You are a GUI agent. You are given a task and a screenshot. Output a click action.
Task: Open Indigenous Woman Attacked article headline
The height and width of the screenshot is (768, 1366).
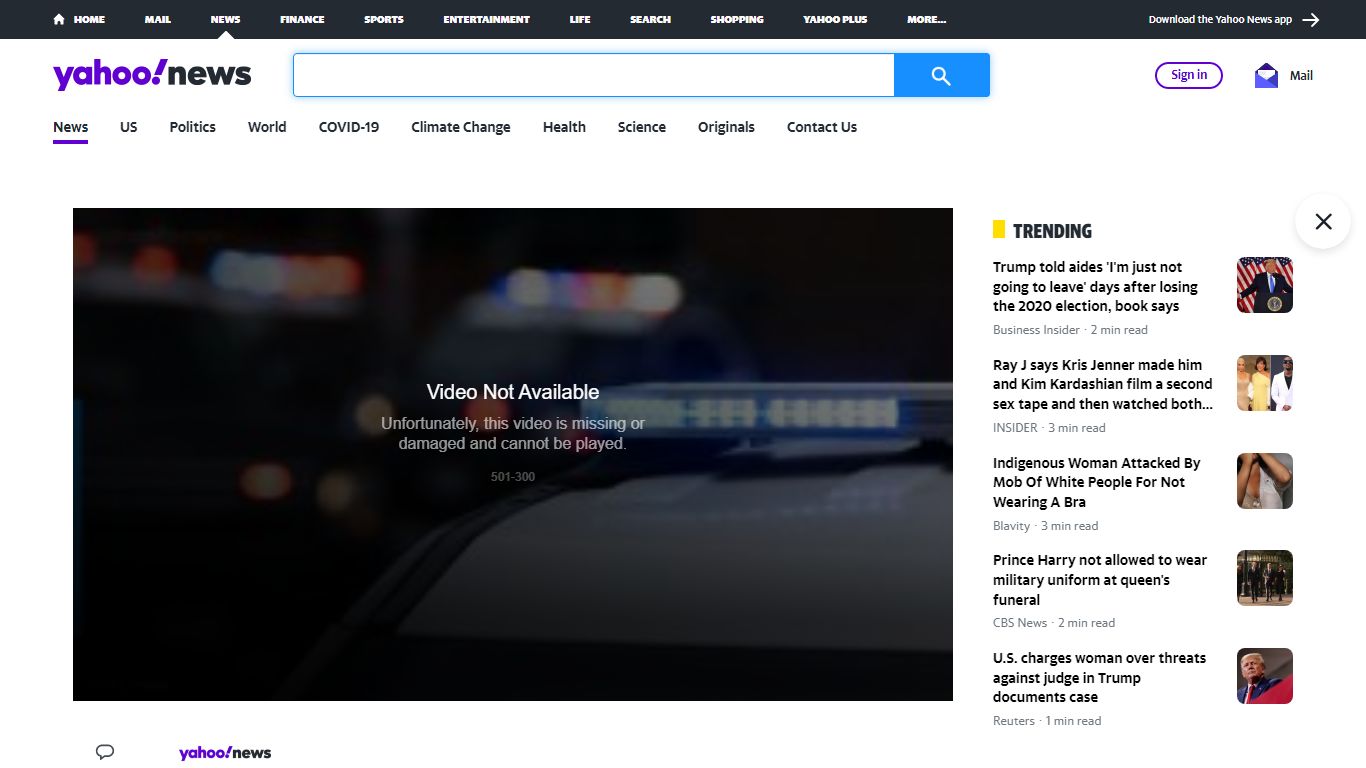click(x=1097, y=482)
